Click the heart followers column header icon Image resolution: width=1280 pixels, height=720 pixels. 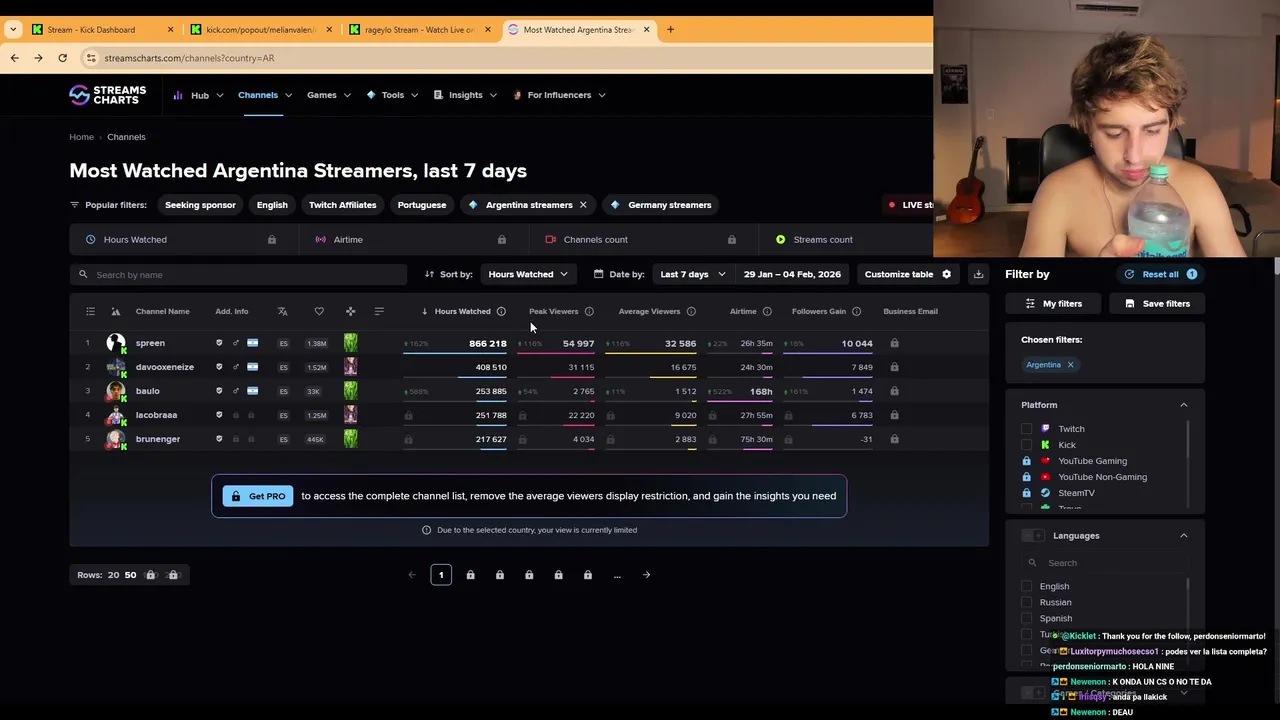[x=319, y=311]
